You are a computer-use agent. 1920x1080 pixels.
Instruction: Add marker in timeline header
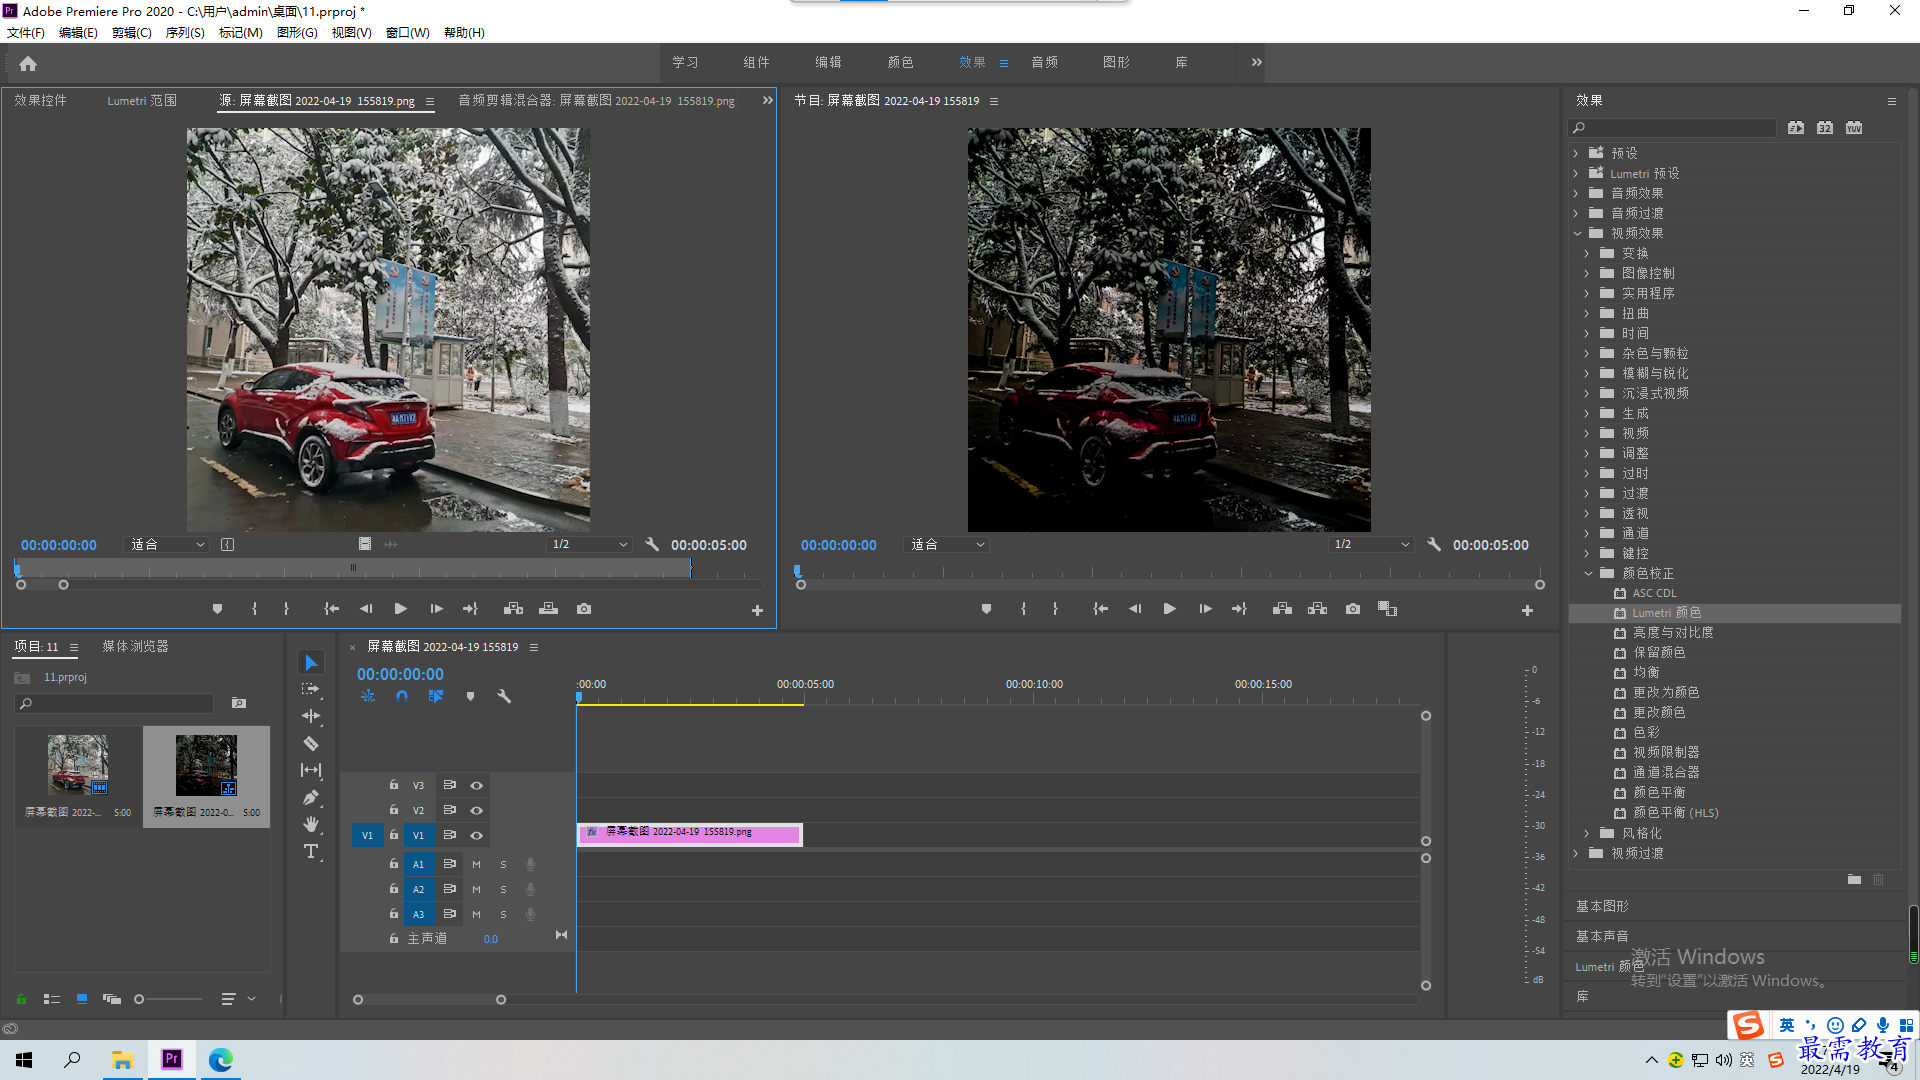tap(470, 696)
